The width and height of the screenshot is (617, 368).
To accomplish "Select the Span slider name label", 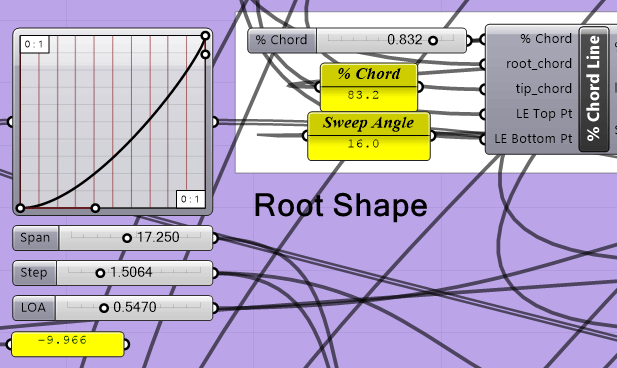I will pos(35,238).
